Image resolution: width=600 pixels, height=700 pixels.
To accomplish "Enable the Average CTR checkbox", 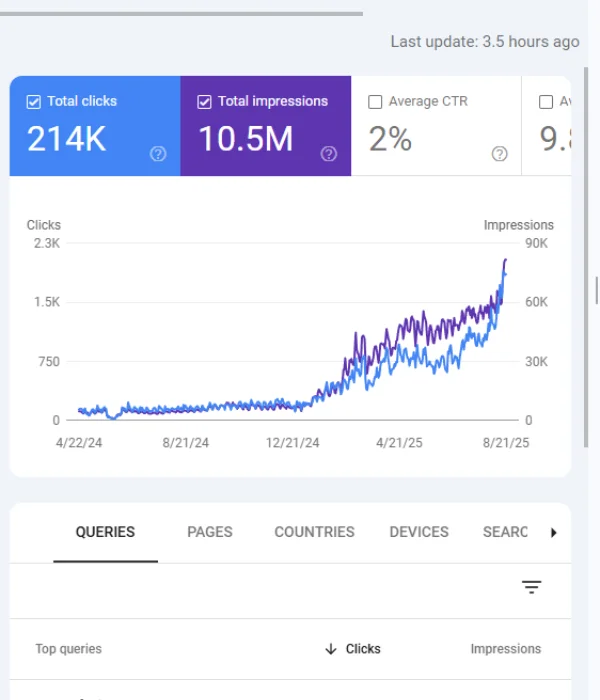I will point(375,101).
